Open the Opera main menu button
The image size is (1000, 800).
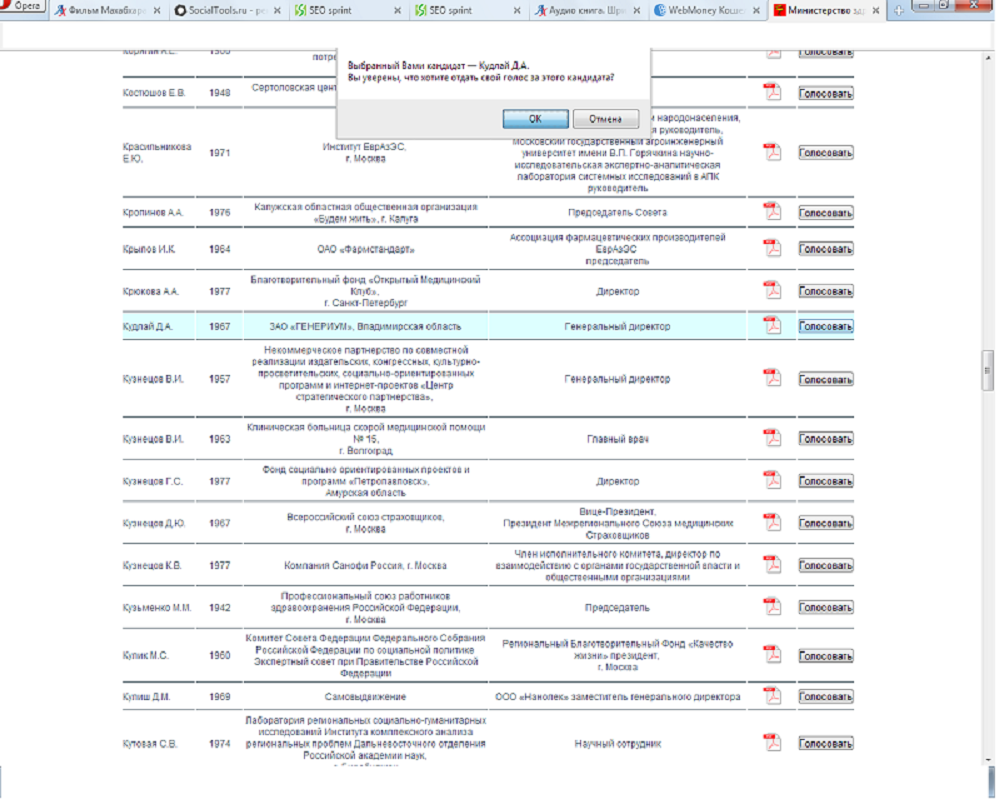click(22, 6)
